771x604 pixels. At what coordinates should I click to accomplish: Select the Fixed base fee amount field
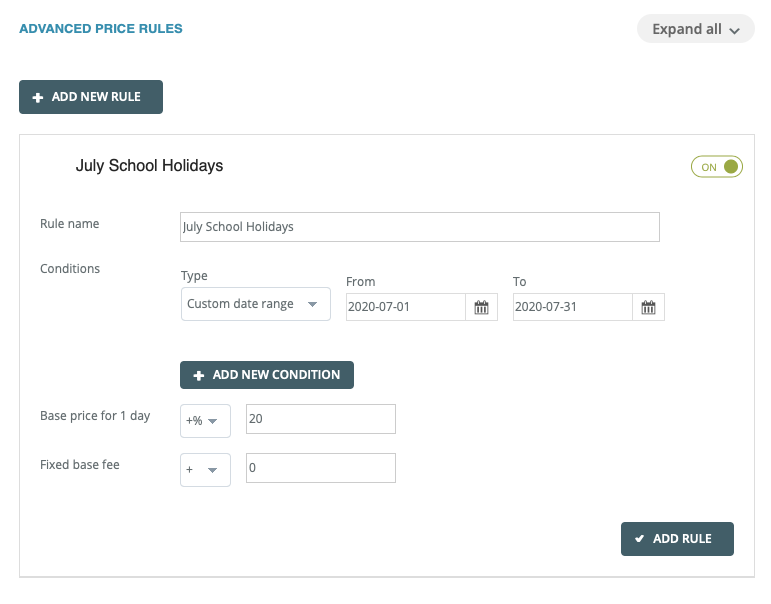tap(320, 468)
